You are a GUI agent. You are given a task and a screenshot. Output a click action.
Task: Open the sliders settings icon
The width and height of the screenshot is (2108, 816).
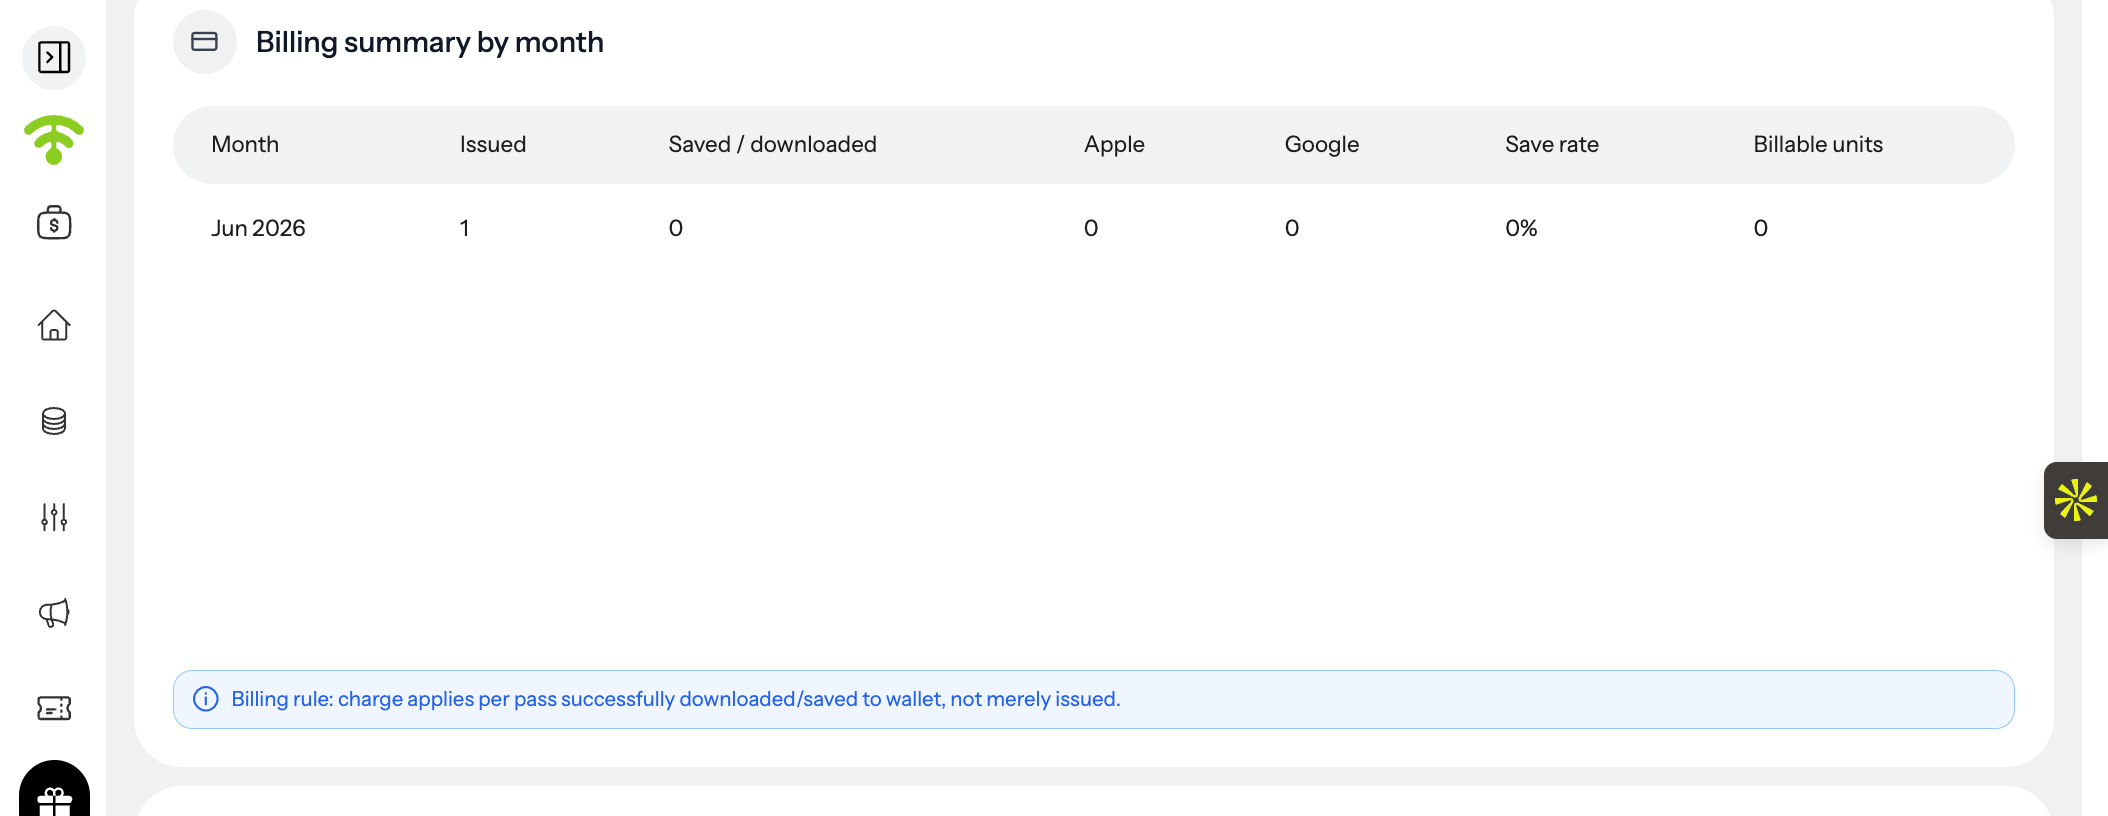(54, 517)
